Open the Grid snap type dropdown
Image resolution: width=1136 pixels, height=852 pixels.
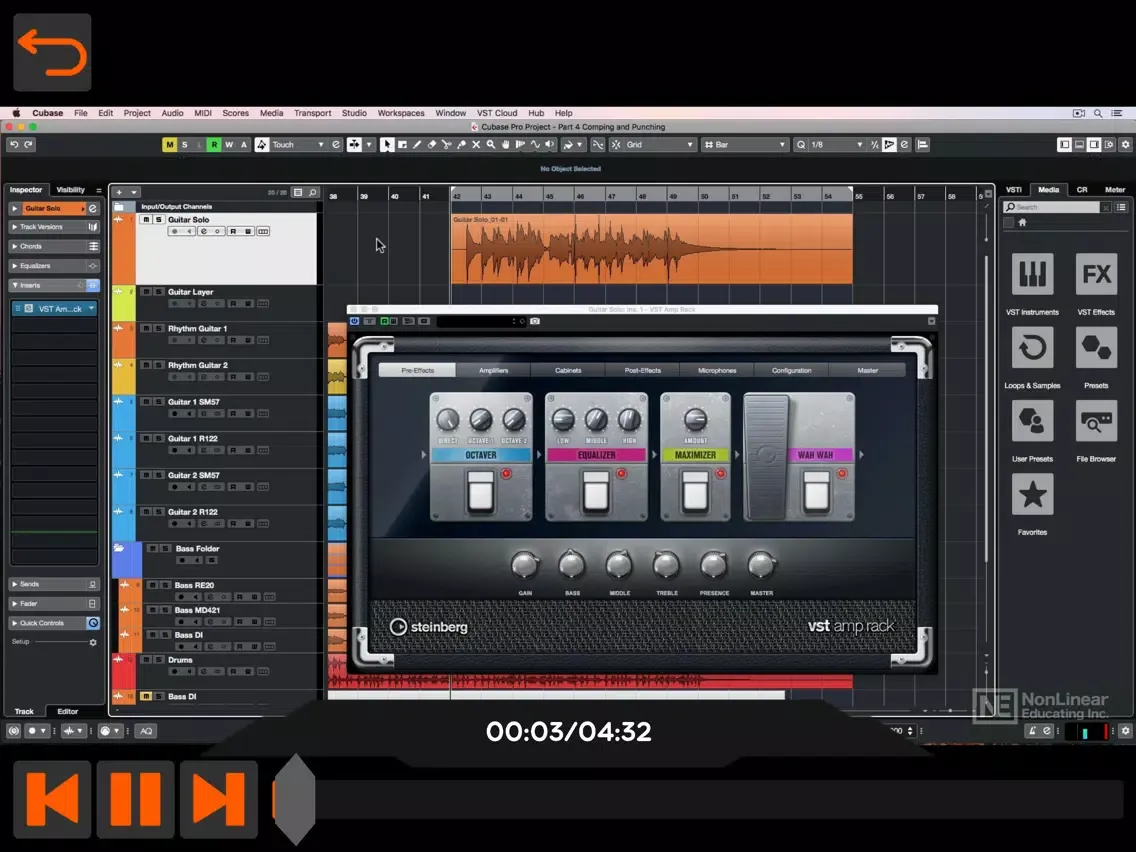tap(659, 145)
